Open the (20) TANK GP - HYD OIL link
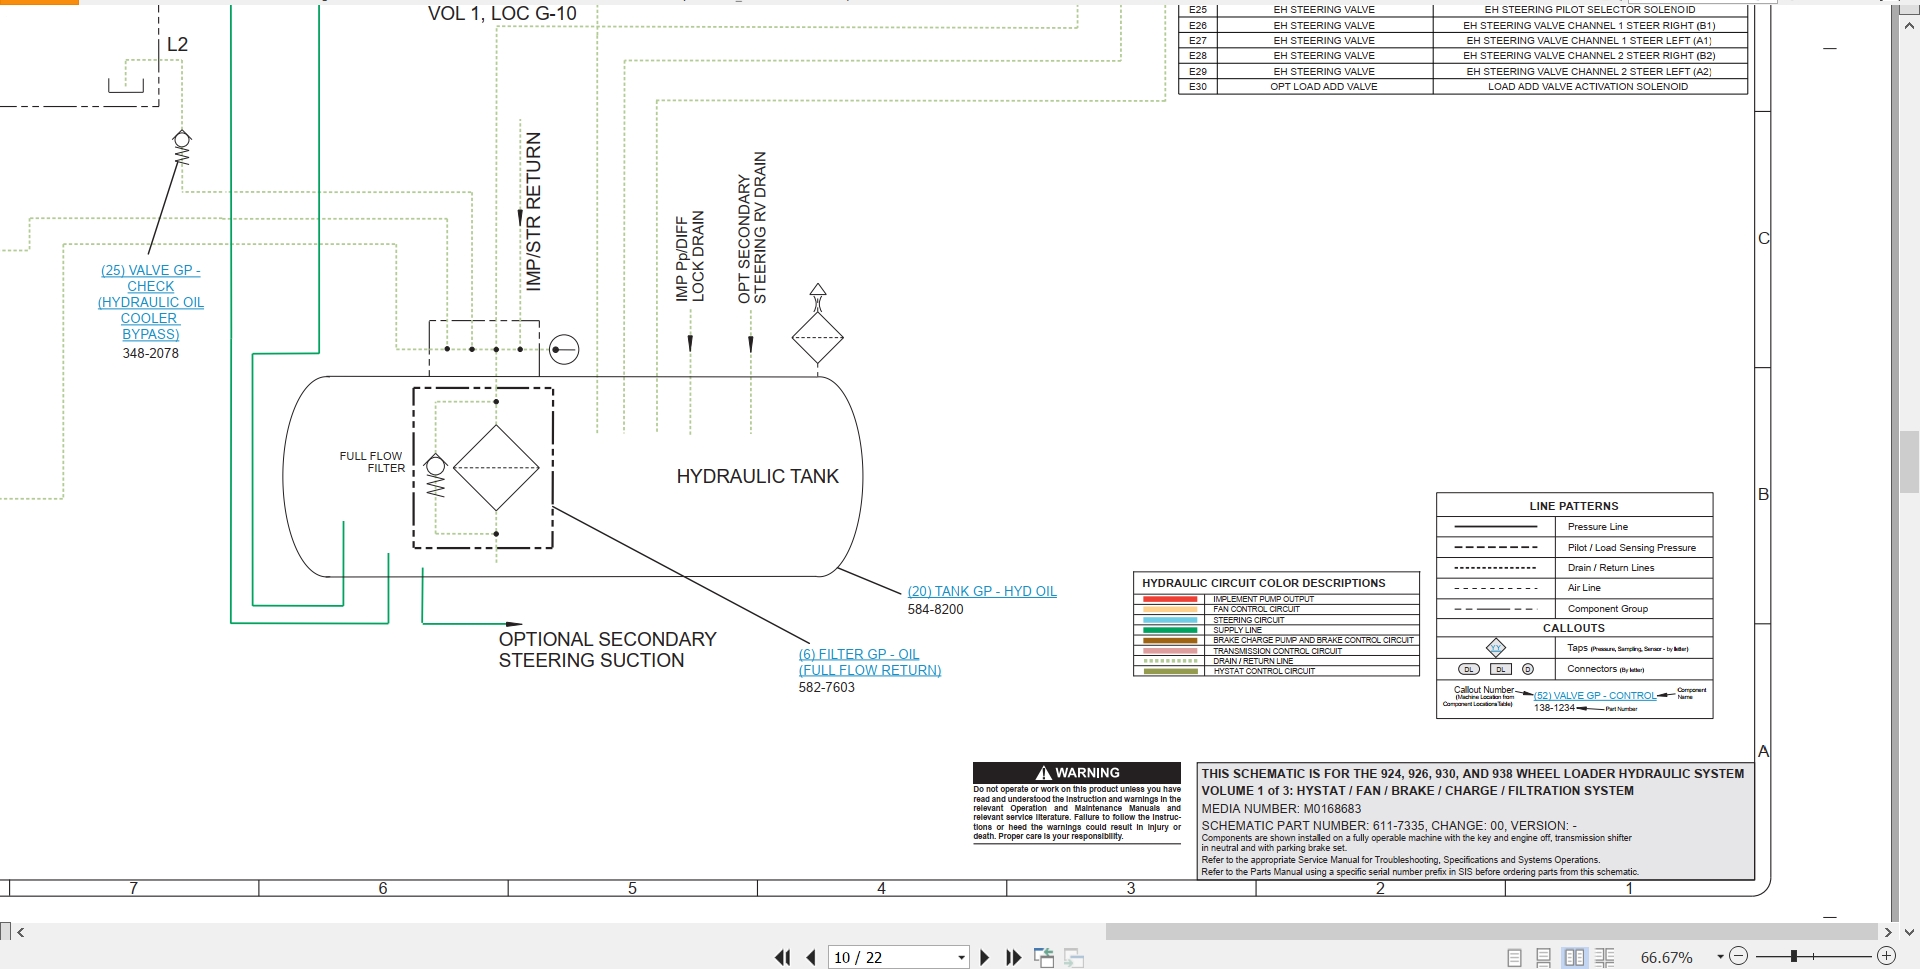This screenshot has height=969, width=1920. tap(982, 591)
